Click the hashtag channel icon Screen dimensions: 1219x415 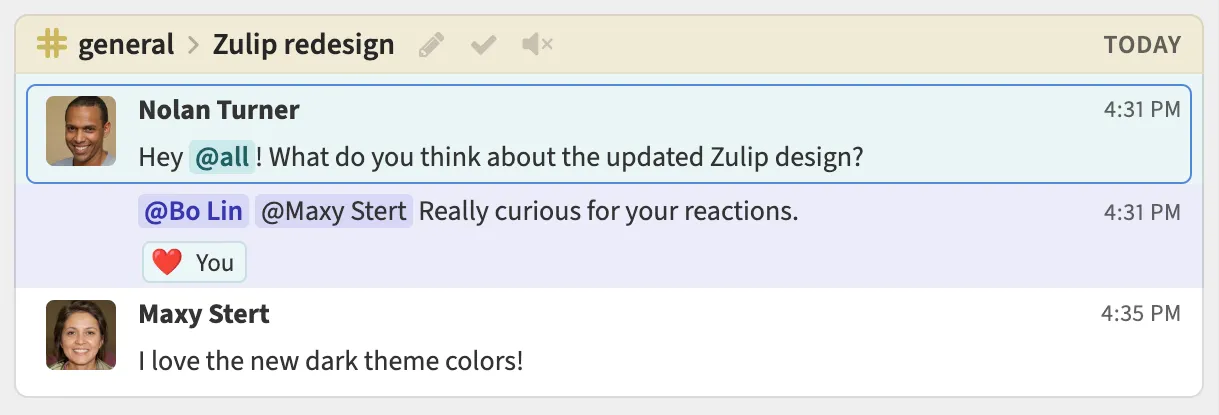tap(51, 44)
